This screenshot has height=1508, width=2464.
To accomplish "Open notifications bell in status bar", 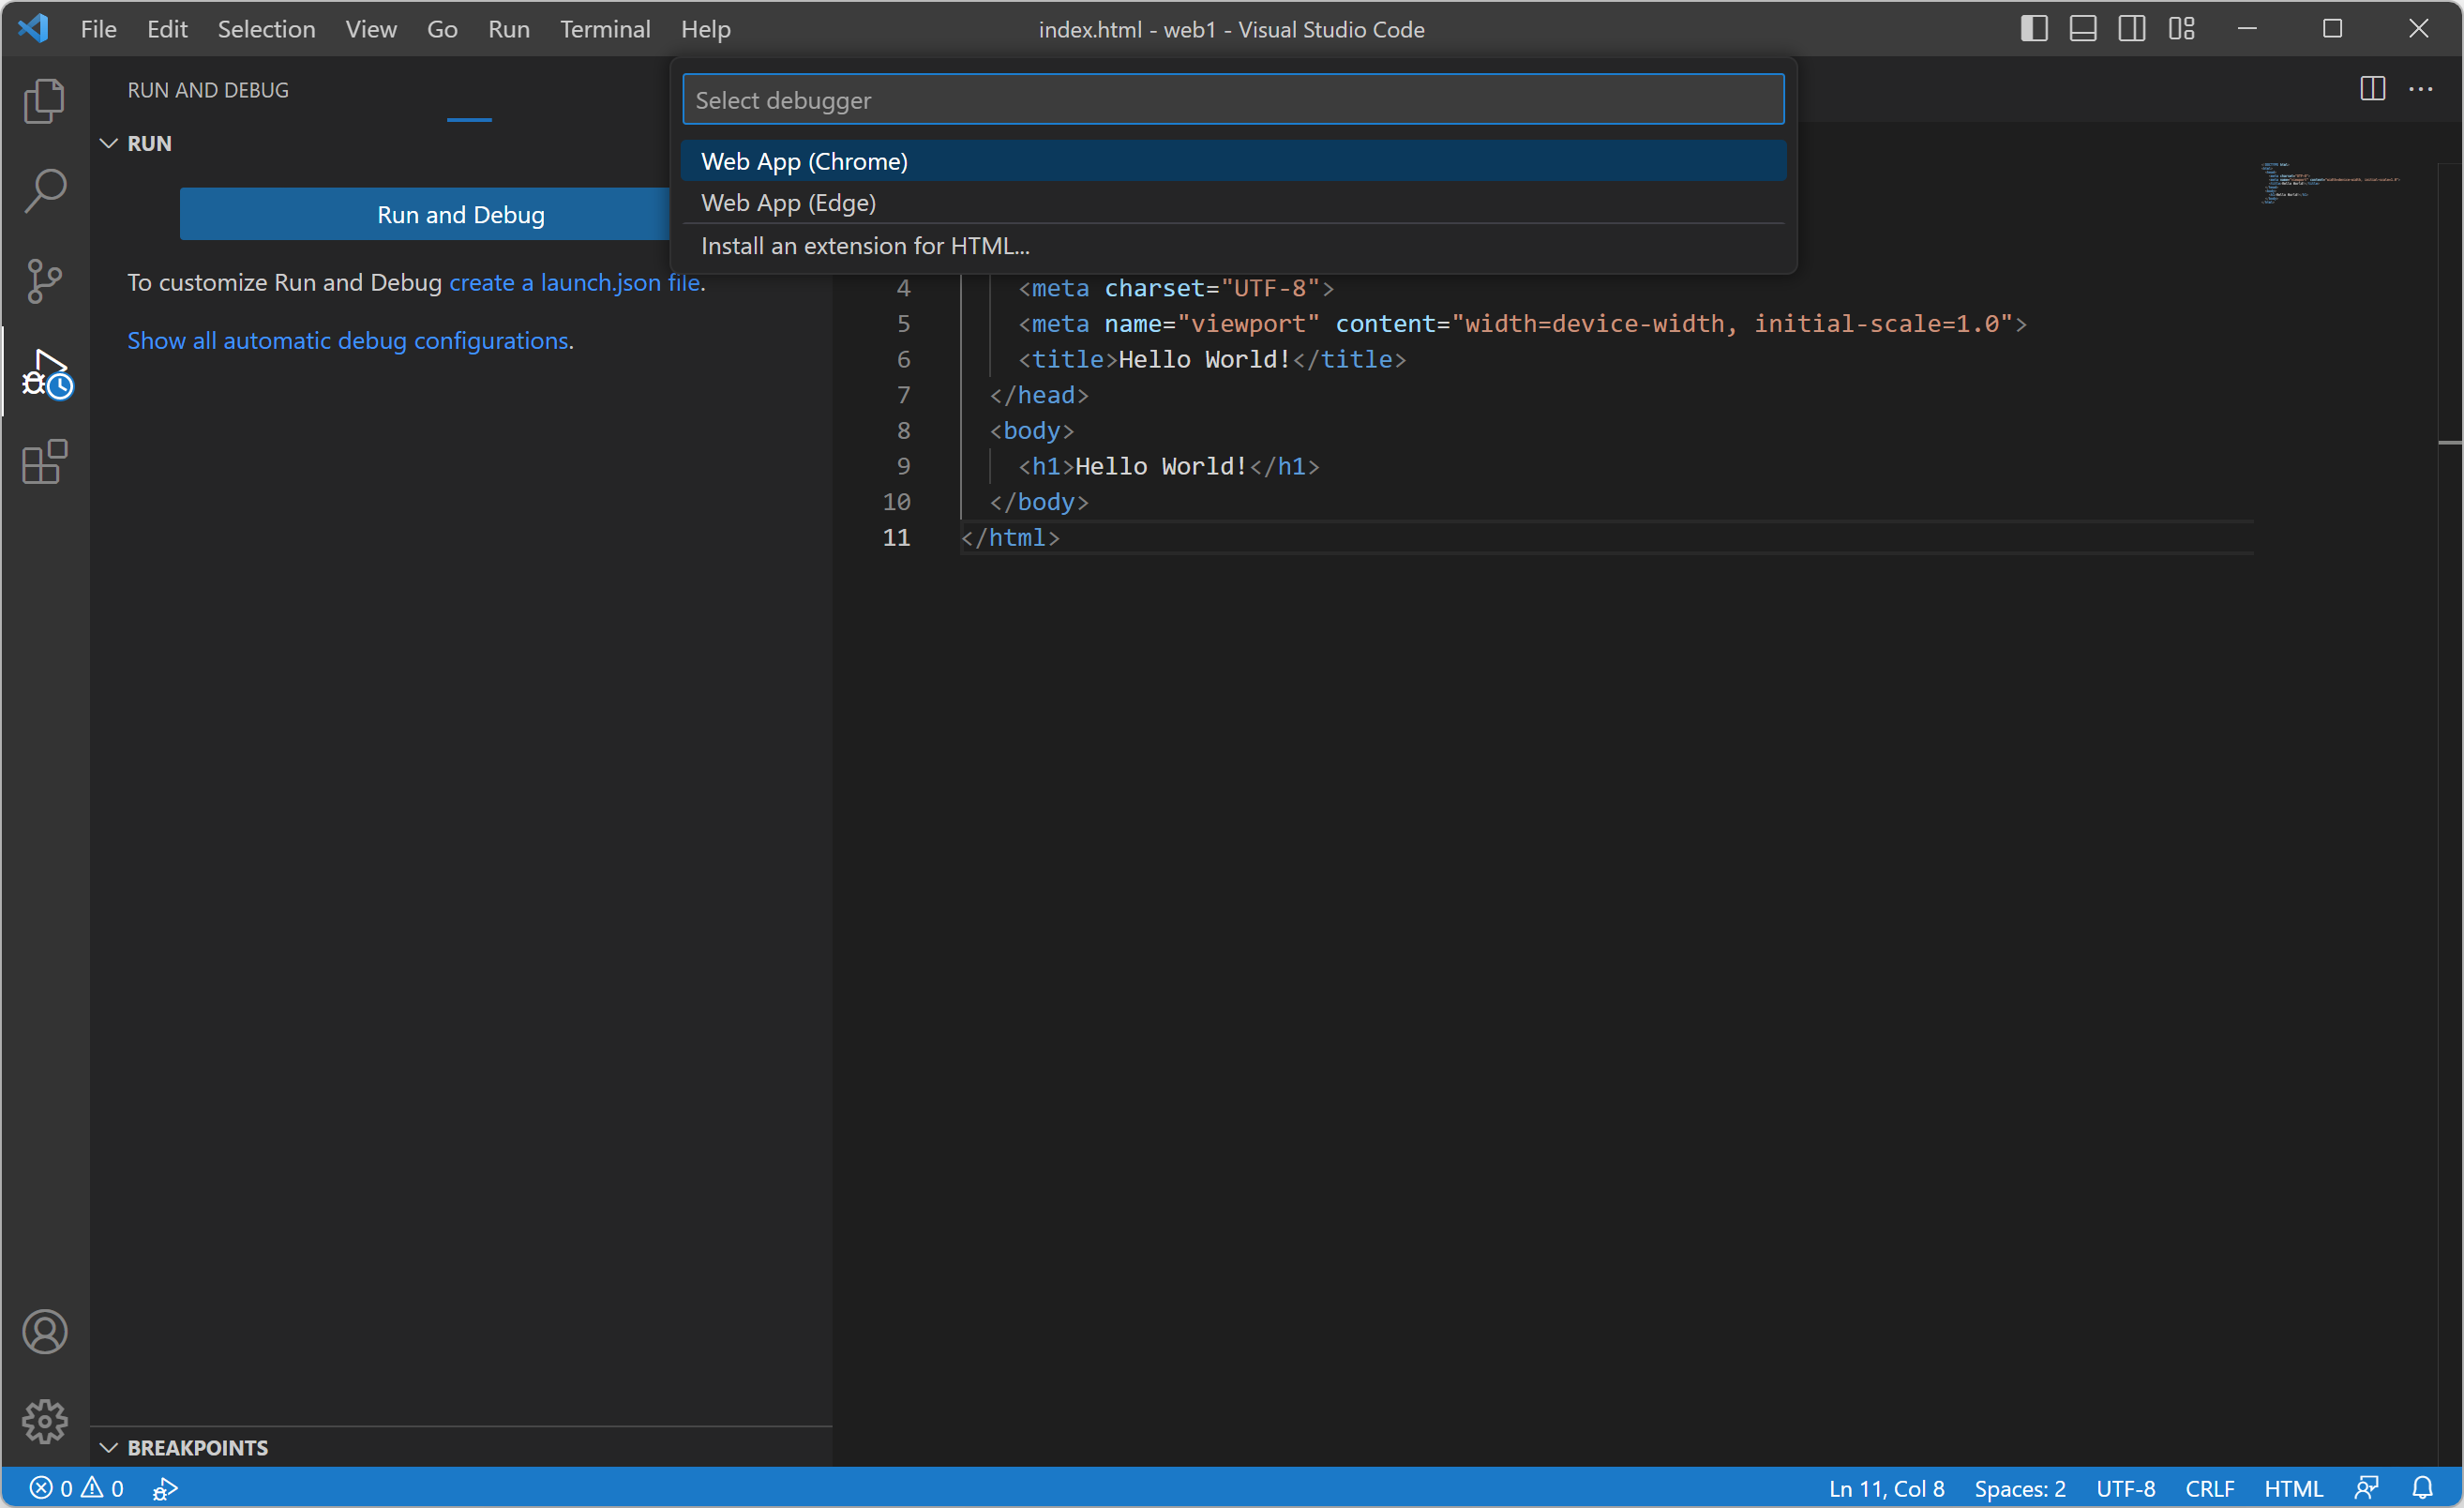I will pyautogui.click(x=2422, y=1488).
